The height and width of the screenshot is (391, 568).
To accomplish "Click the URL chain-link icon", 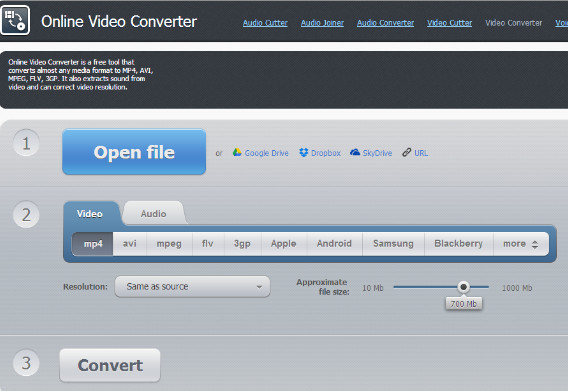I will pos(406,153).
